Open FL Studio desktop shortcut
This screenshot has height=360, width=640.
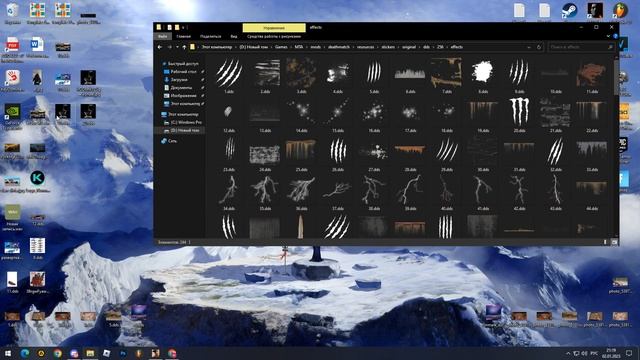620,10
